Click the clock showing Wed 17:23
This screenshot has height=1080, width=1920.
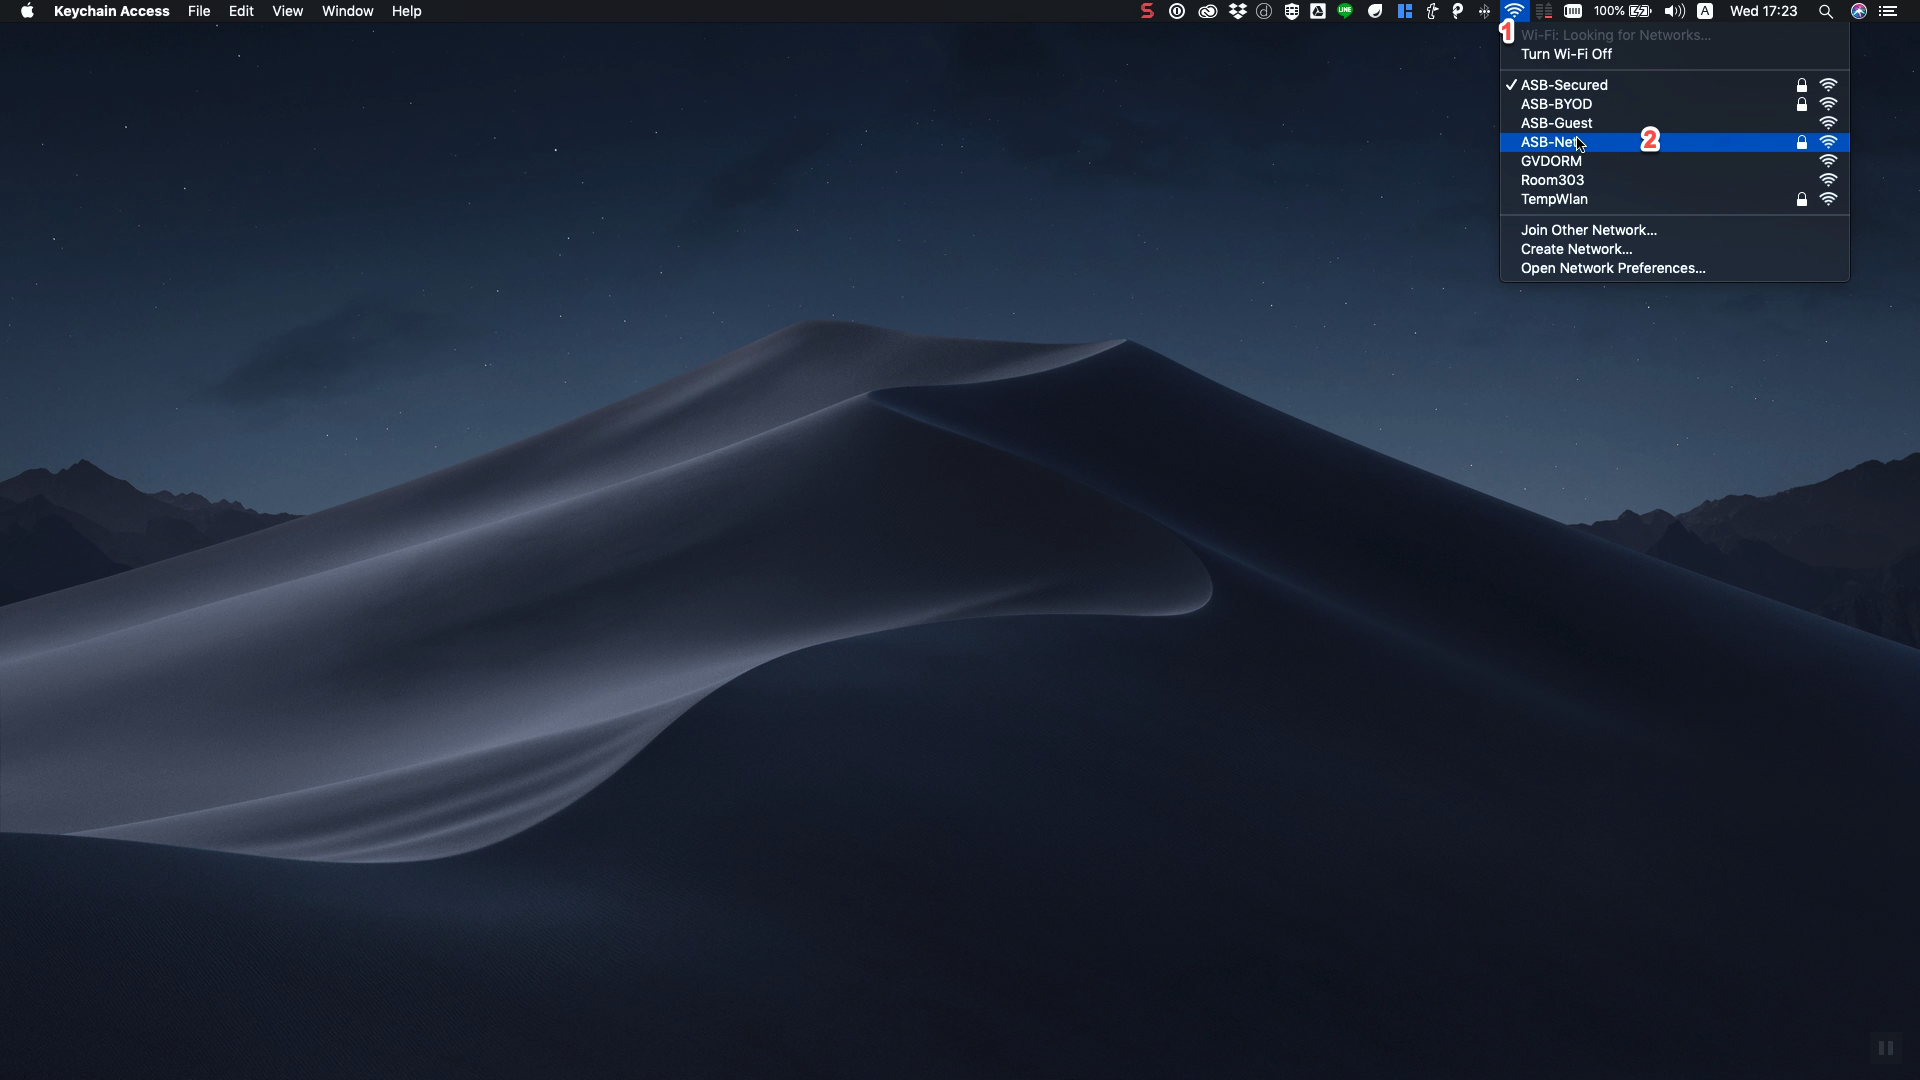point(1763,12)
